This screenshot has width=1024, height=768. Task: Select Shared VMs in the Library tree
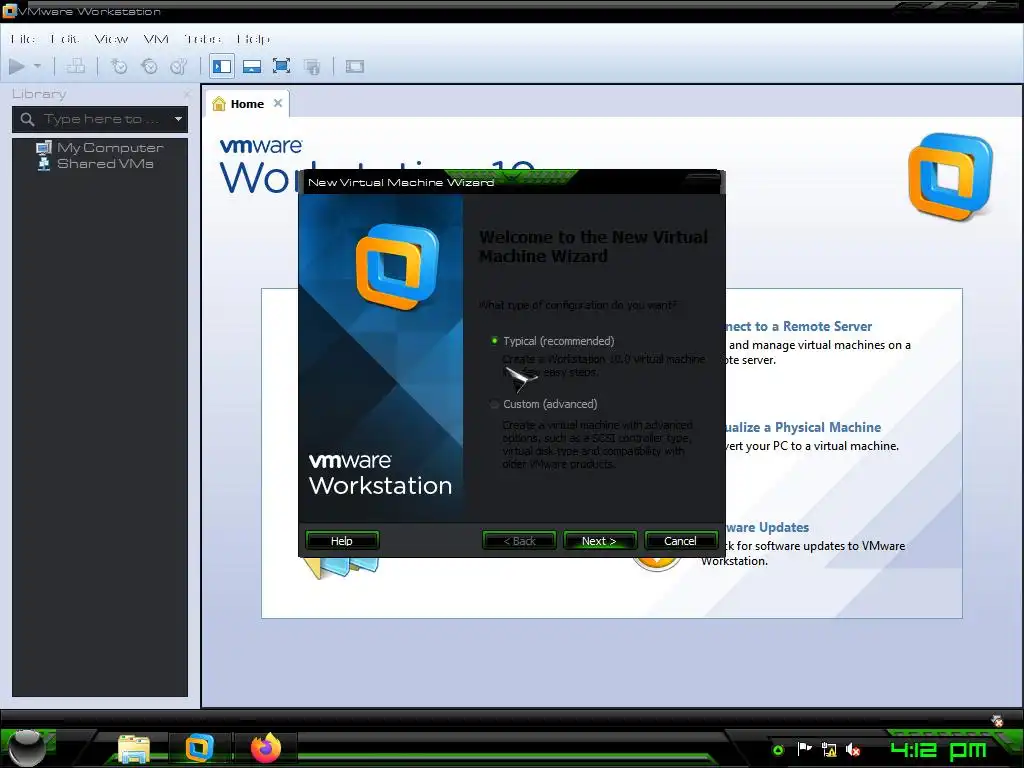[x=95, y=163]
